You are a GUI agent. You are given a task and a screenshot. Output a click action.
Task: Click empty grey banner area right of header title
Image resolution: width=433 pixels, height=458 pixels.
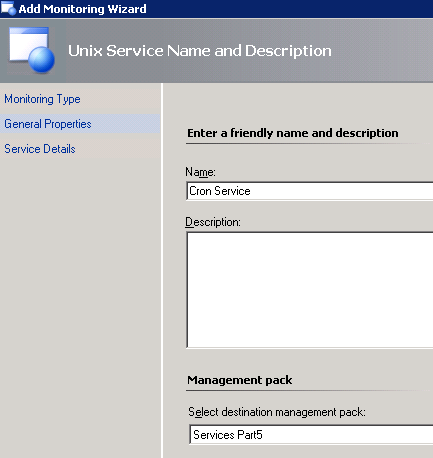383,51
